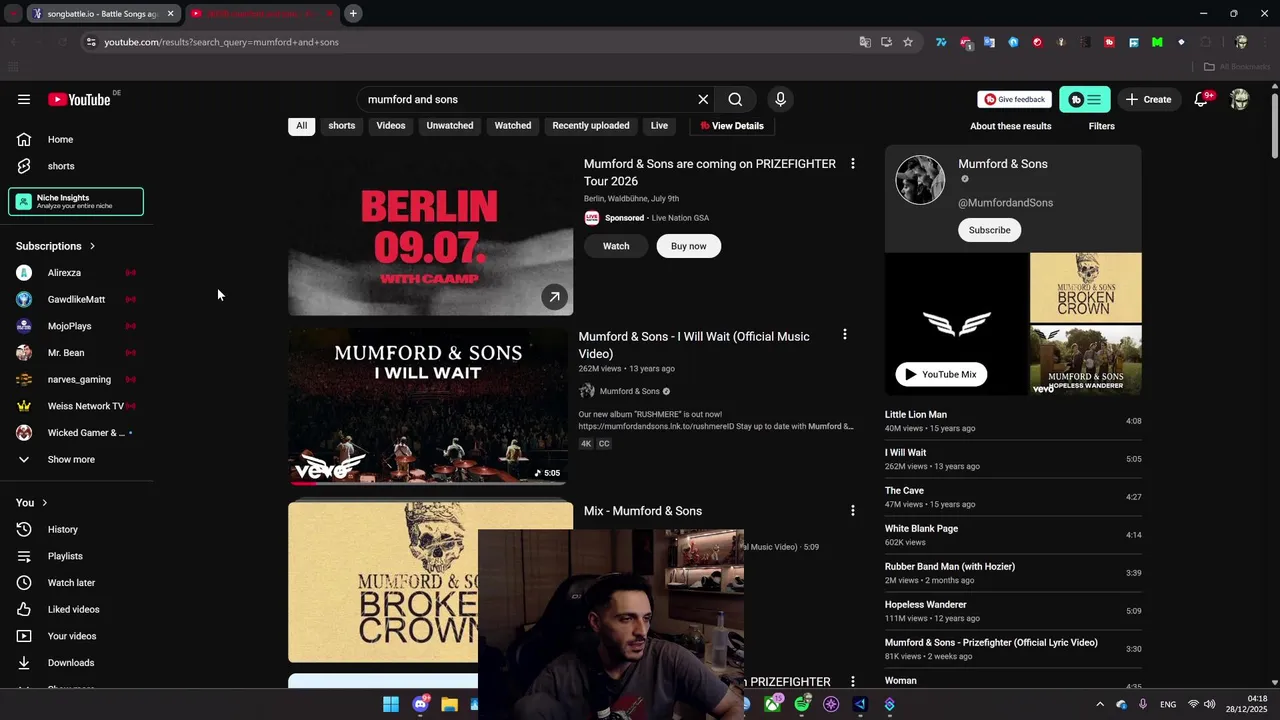Click Home icon in sidebar
1280x720 pixels.
click(24, 139)
